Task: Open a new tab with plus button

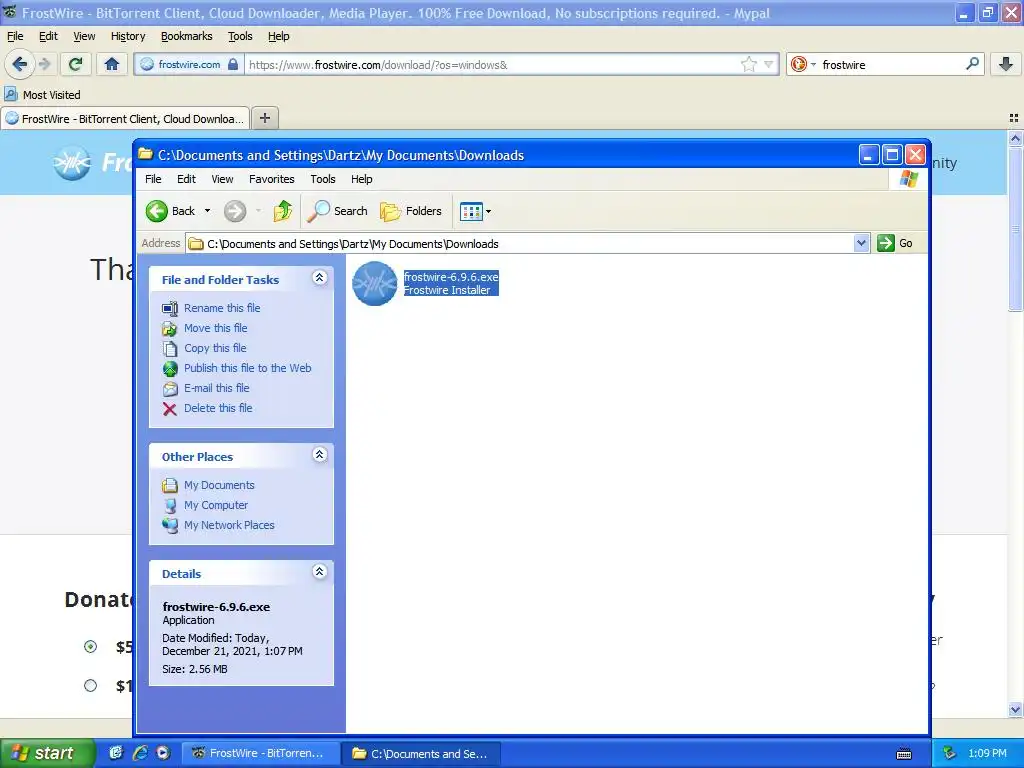Action: 264,118
